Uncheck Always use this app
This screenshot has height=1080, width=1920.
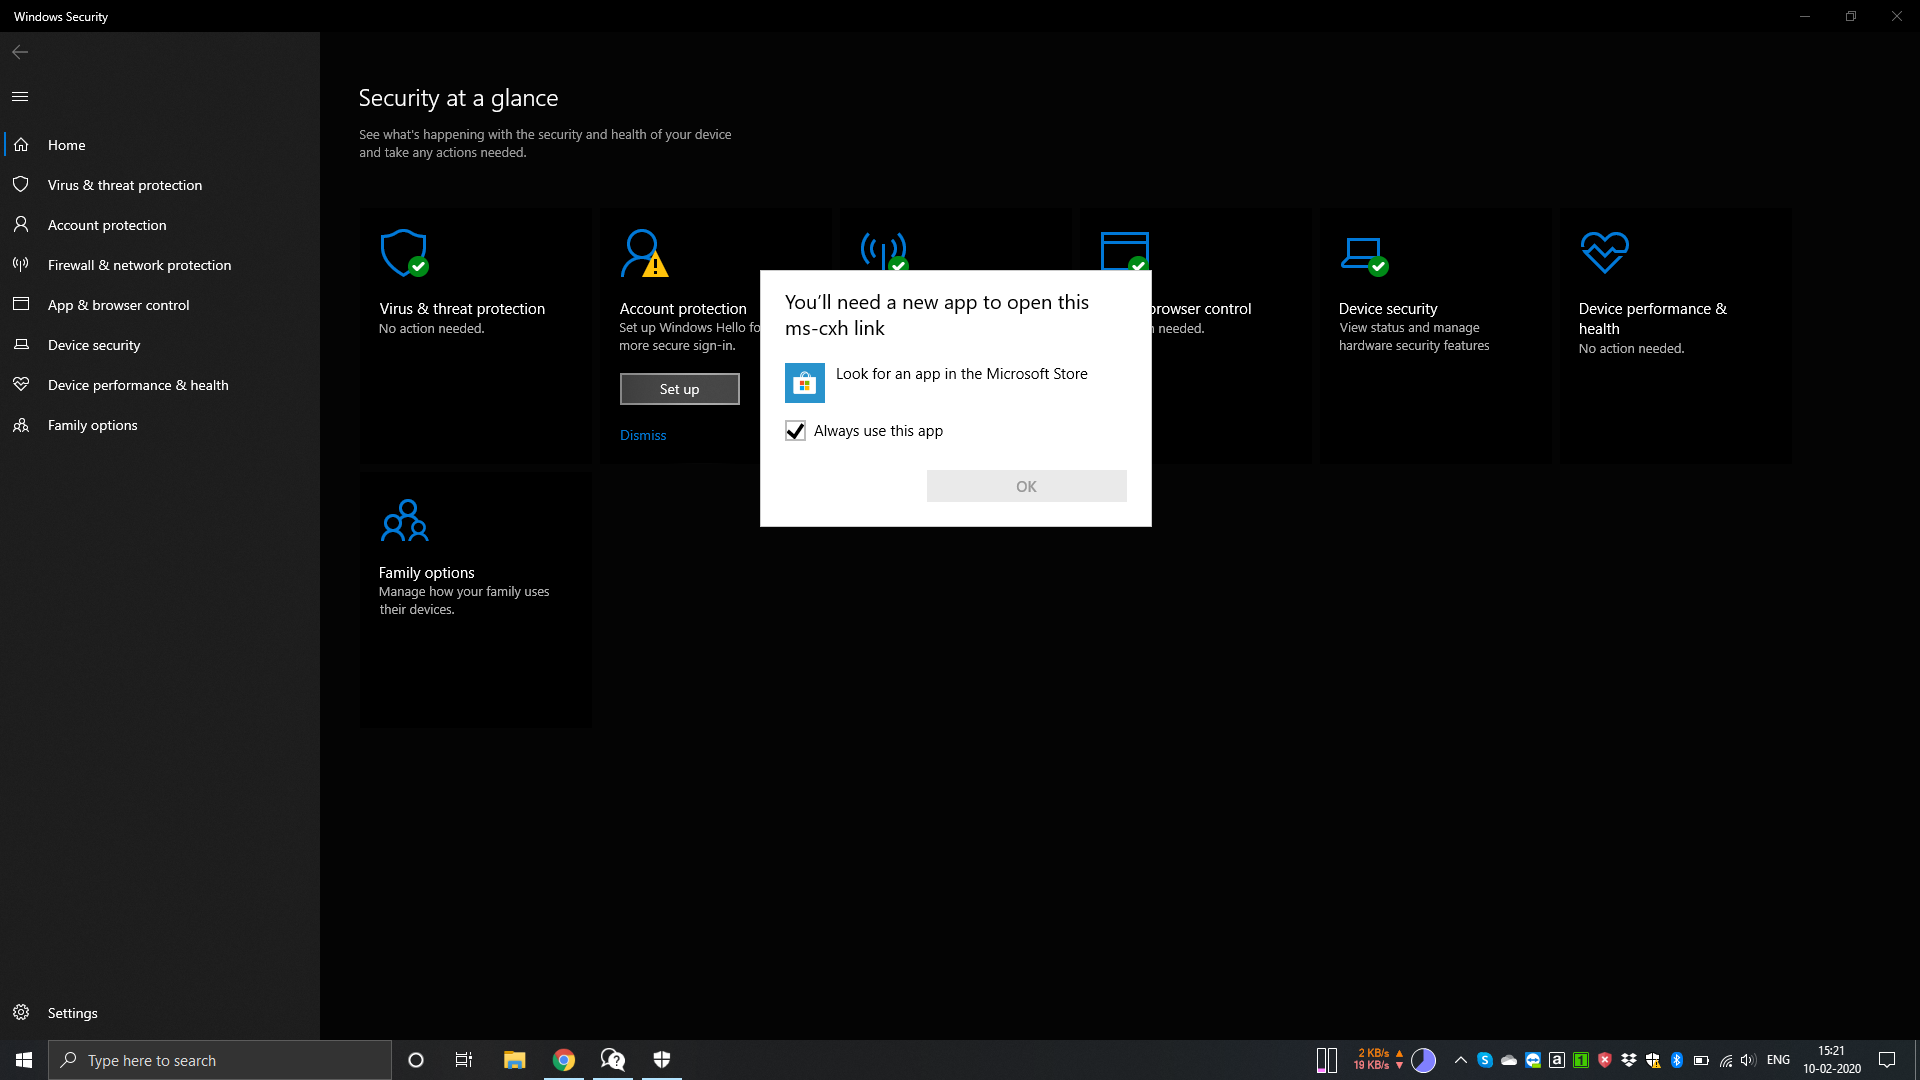[x=795, y=430]
